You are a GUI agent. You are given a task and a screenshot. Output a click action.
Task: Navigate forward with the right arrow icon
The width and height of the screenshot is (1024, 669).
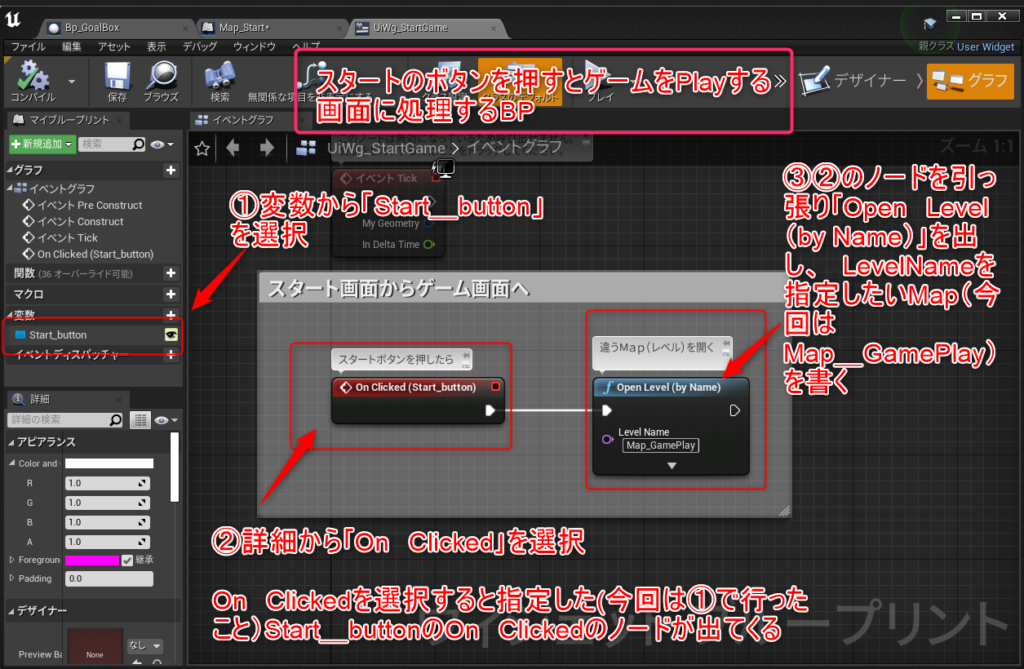click(x=266, y=148)
